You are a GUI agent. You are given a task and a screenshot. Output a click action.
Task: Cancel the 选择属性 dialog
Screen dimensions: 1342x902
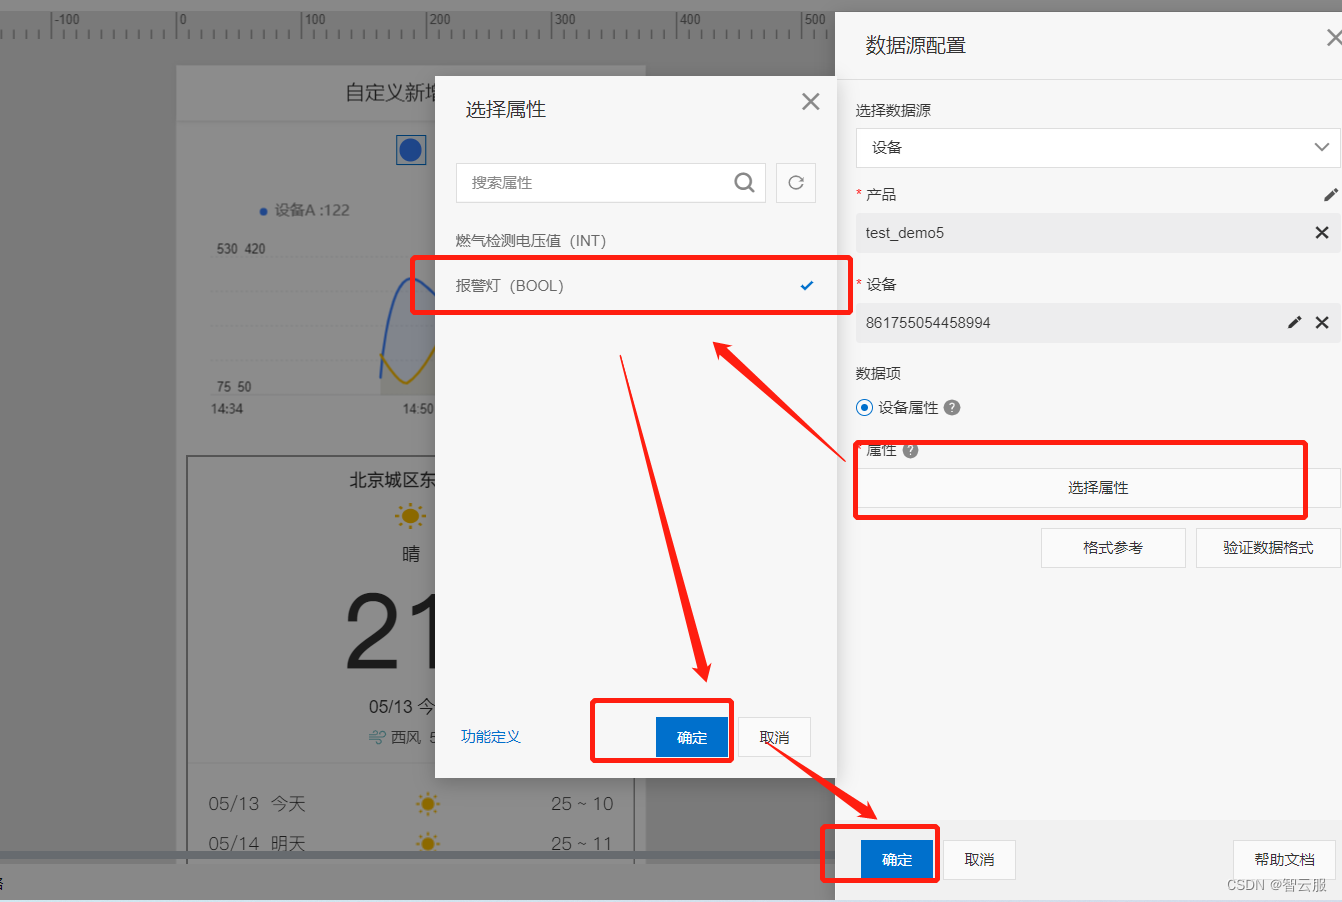(x=774, y=737)
